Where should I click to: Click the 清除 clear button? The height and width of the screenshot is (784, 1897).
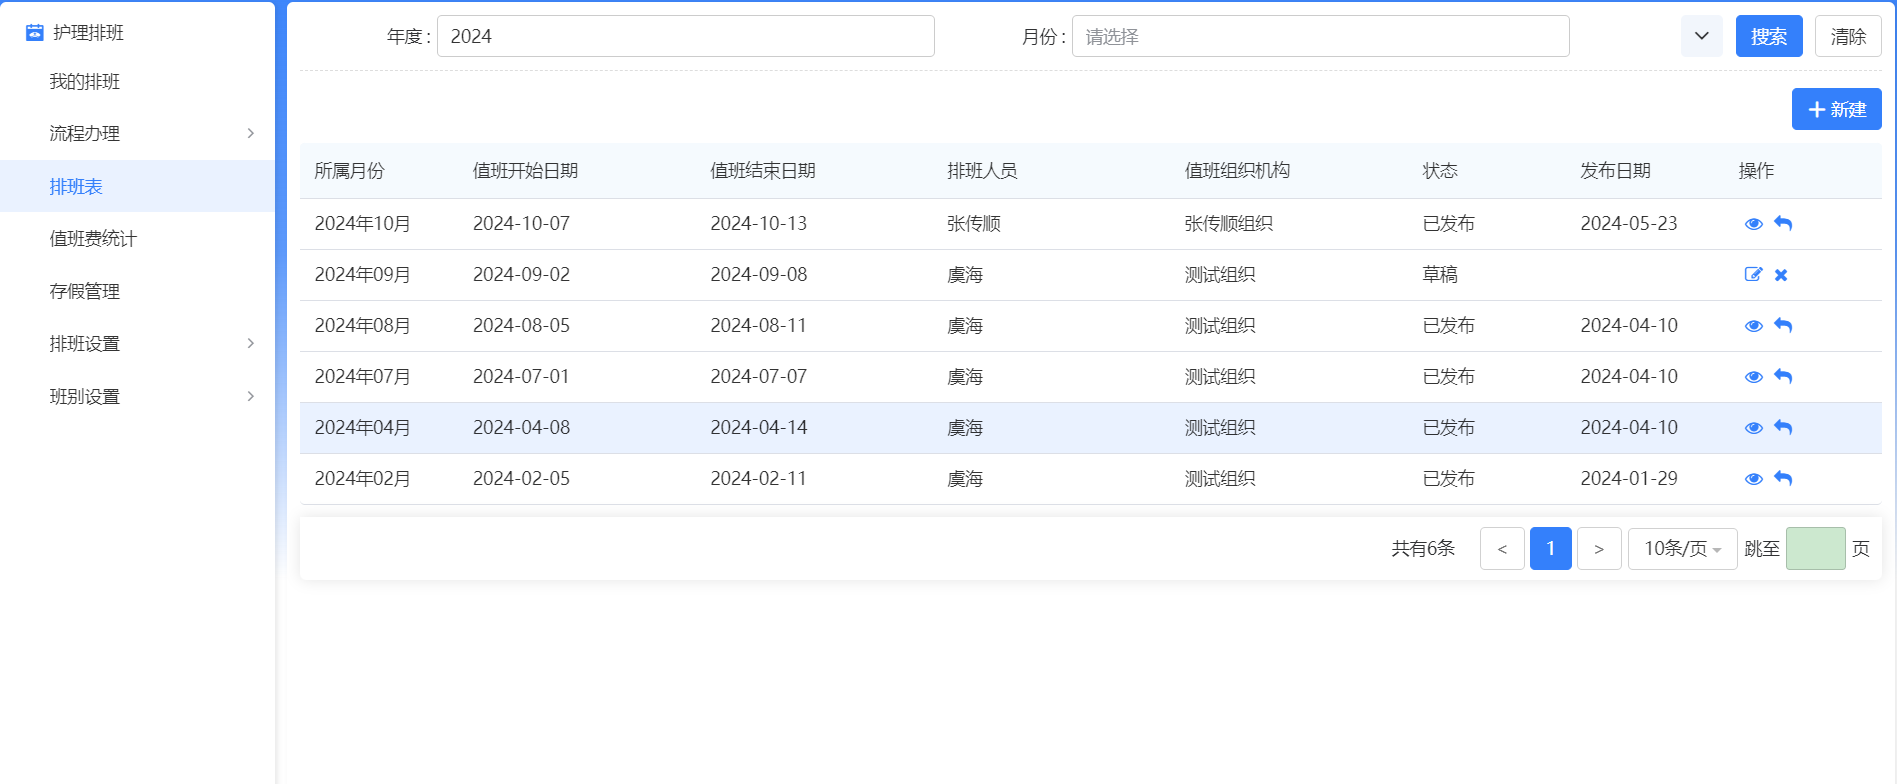[1848, 36]
